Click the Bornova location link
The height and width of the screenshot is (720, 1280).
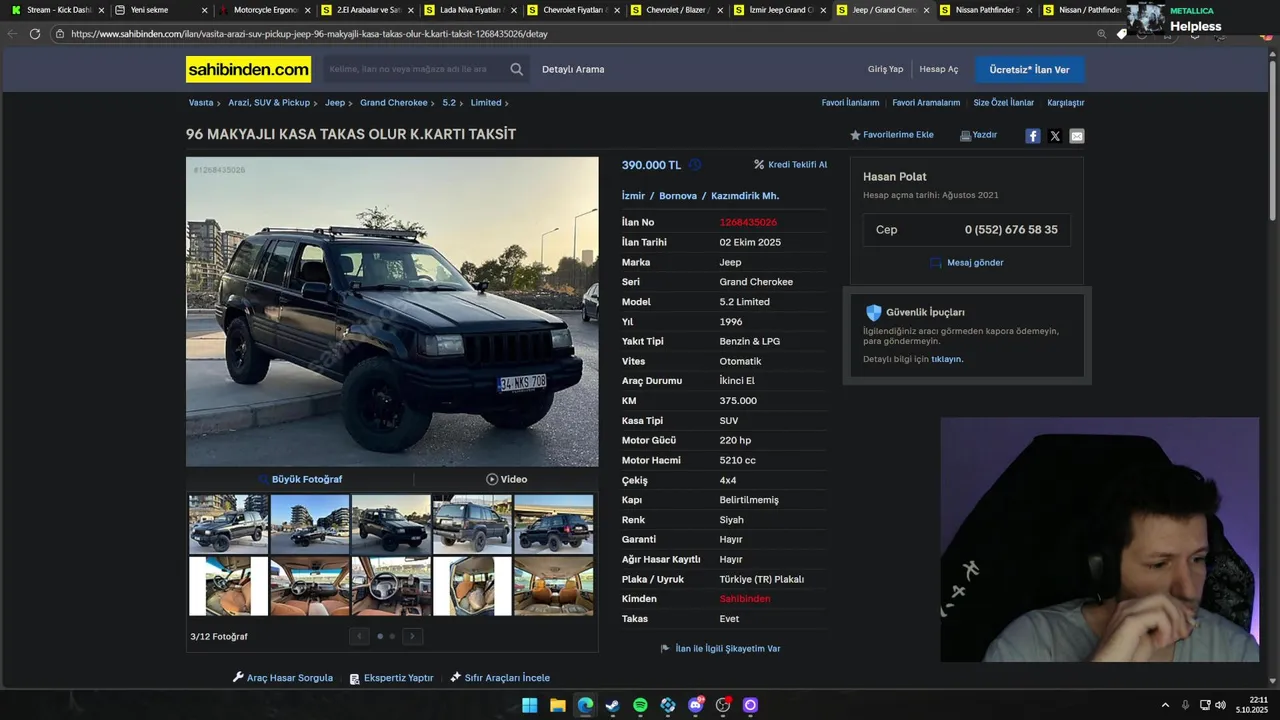click(x=678, y=196)
